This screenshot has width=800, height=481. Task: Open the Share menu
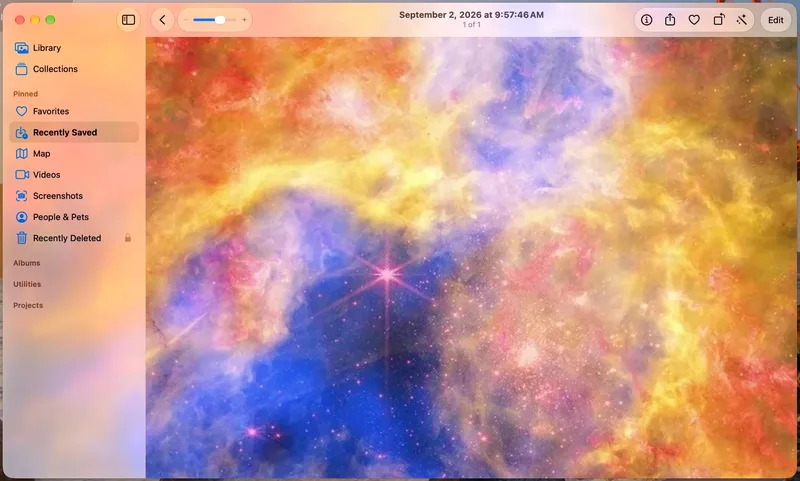coord(670,20)
